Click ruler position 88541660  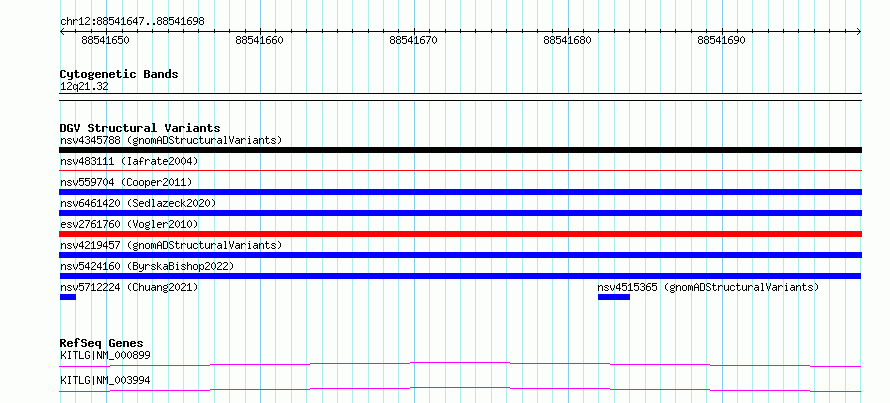pos(259,40)
